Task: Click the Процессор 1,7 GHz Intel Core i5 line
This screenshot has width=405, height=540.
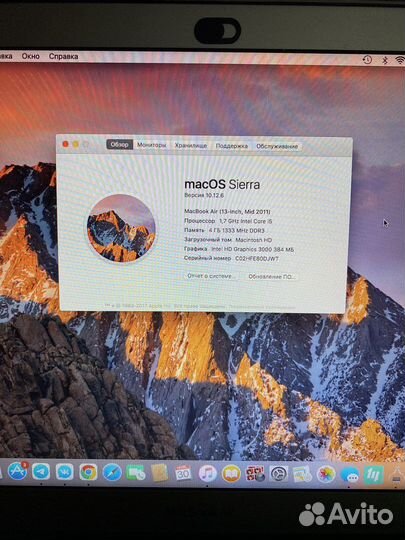Action: [x=228, y=221]
